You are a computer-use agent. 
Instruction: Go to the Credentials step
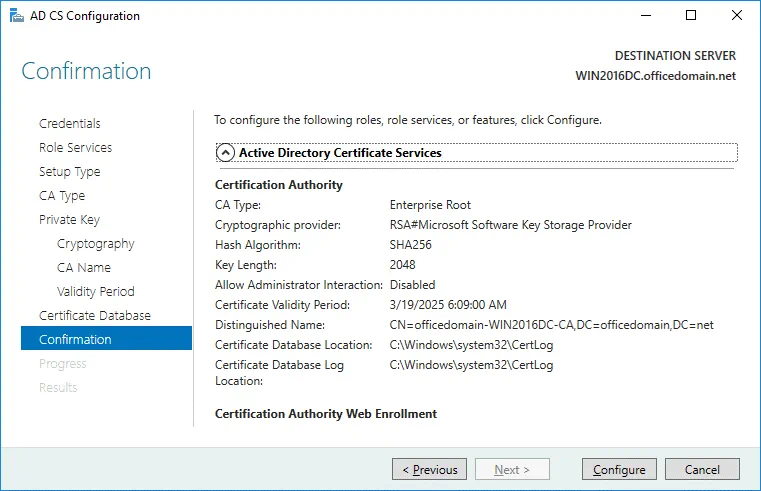(x=70, y=124)
